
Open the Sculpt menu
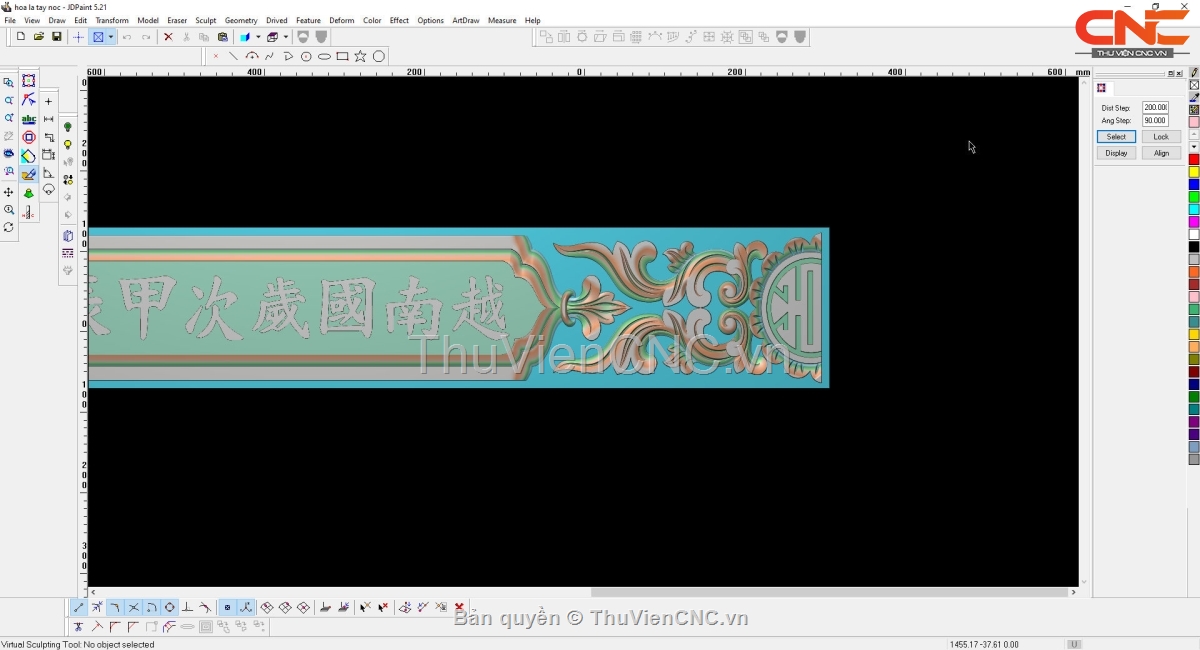click(205, 20)
